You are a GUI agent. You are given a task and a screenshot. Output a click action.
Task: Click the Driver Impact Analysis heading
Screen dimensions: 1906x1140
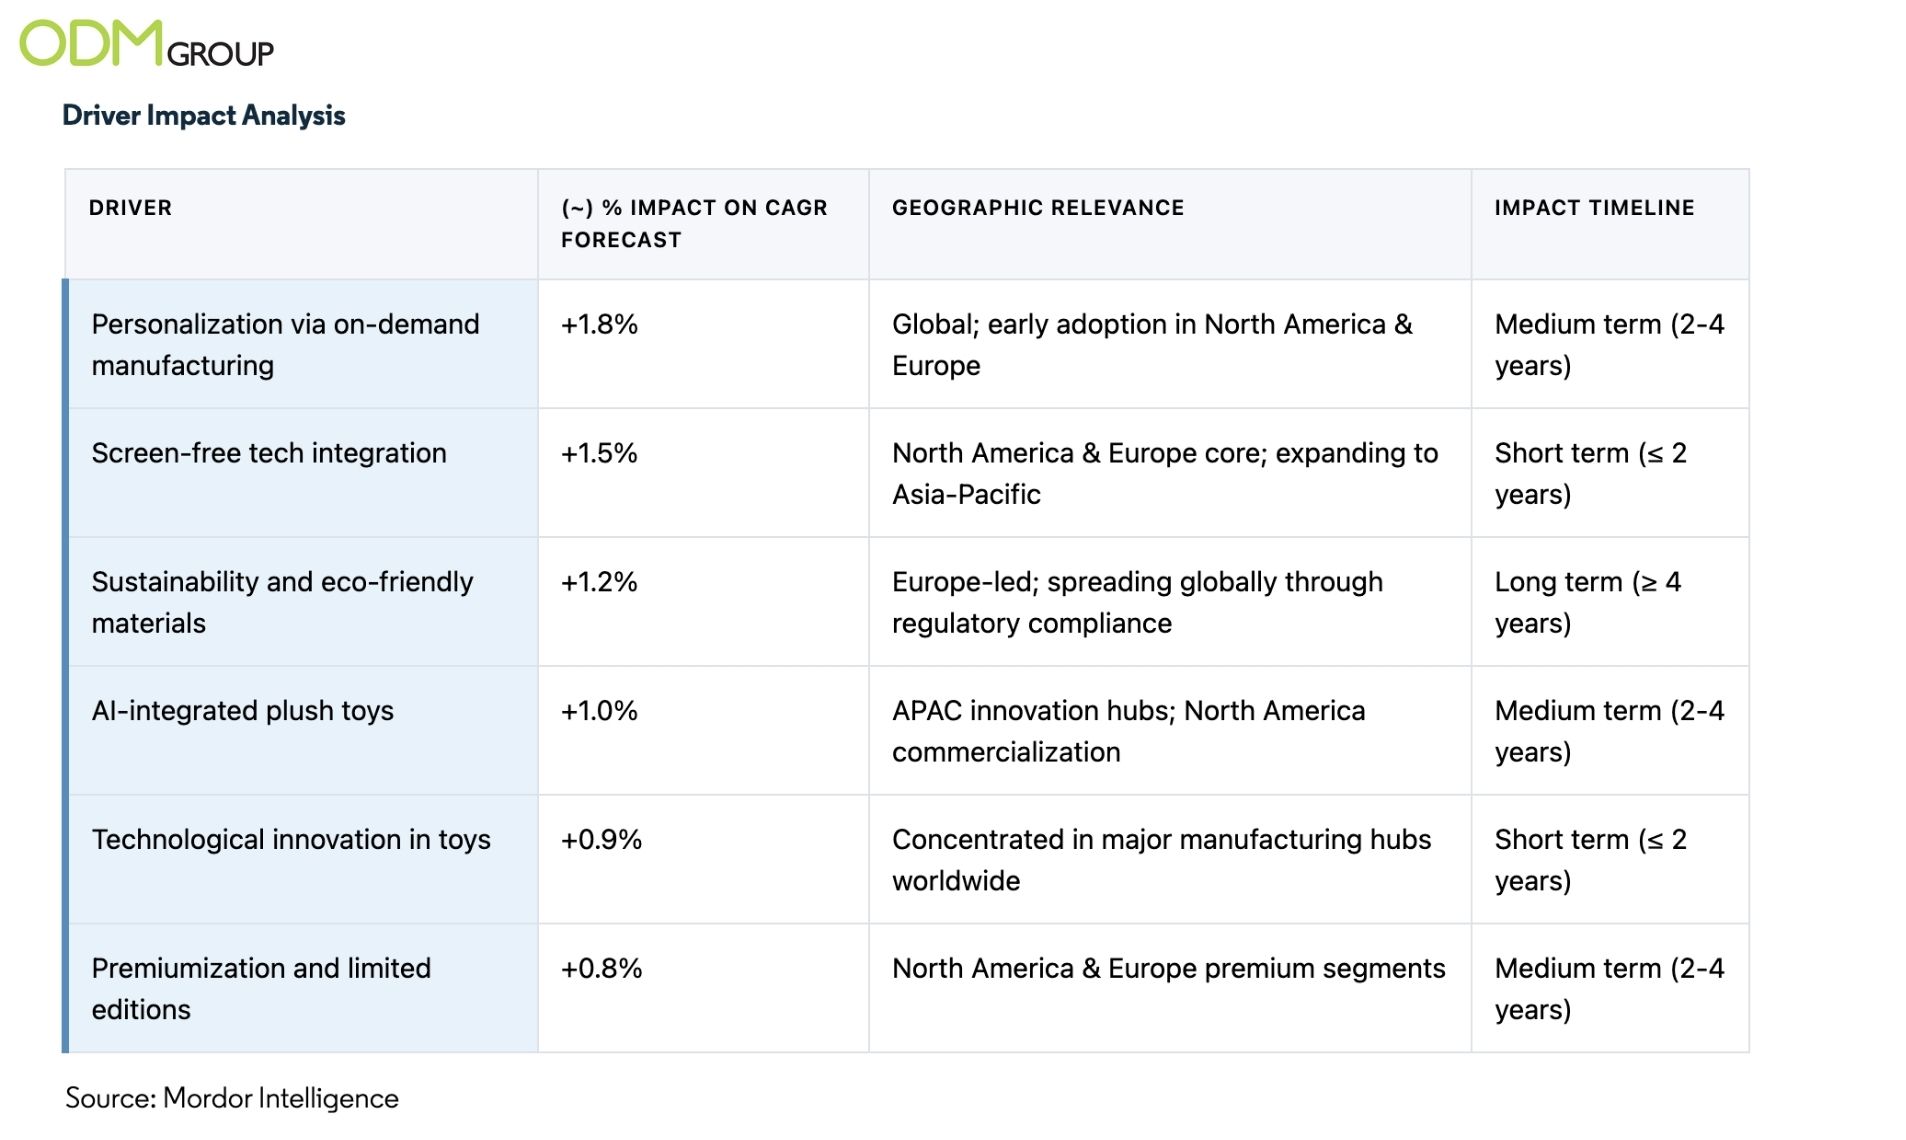(204, 116)
